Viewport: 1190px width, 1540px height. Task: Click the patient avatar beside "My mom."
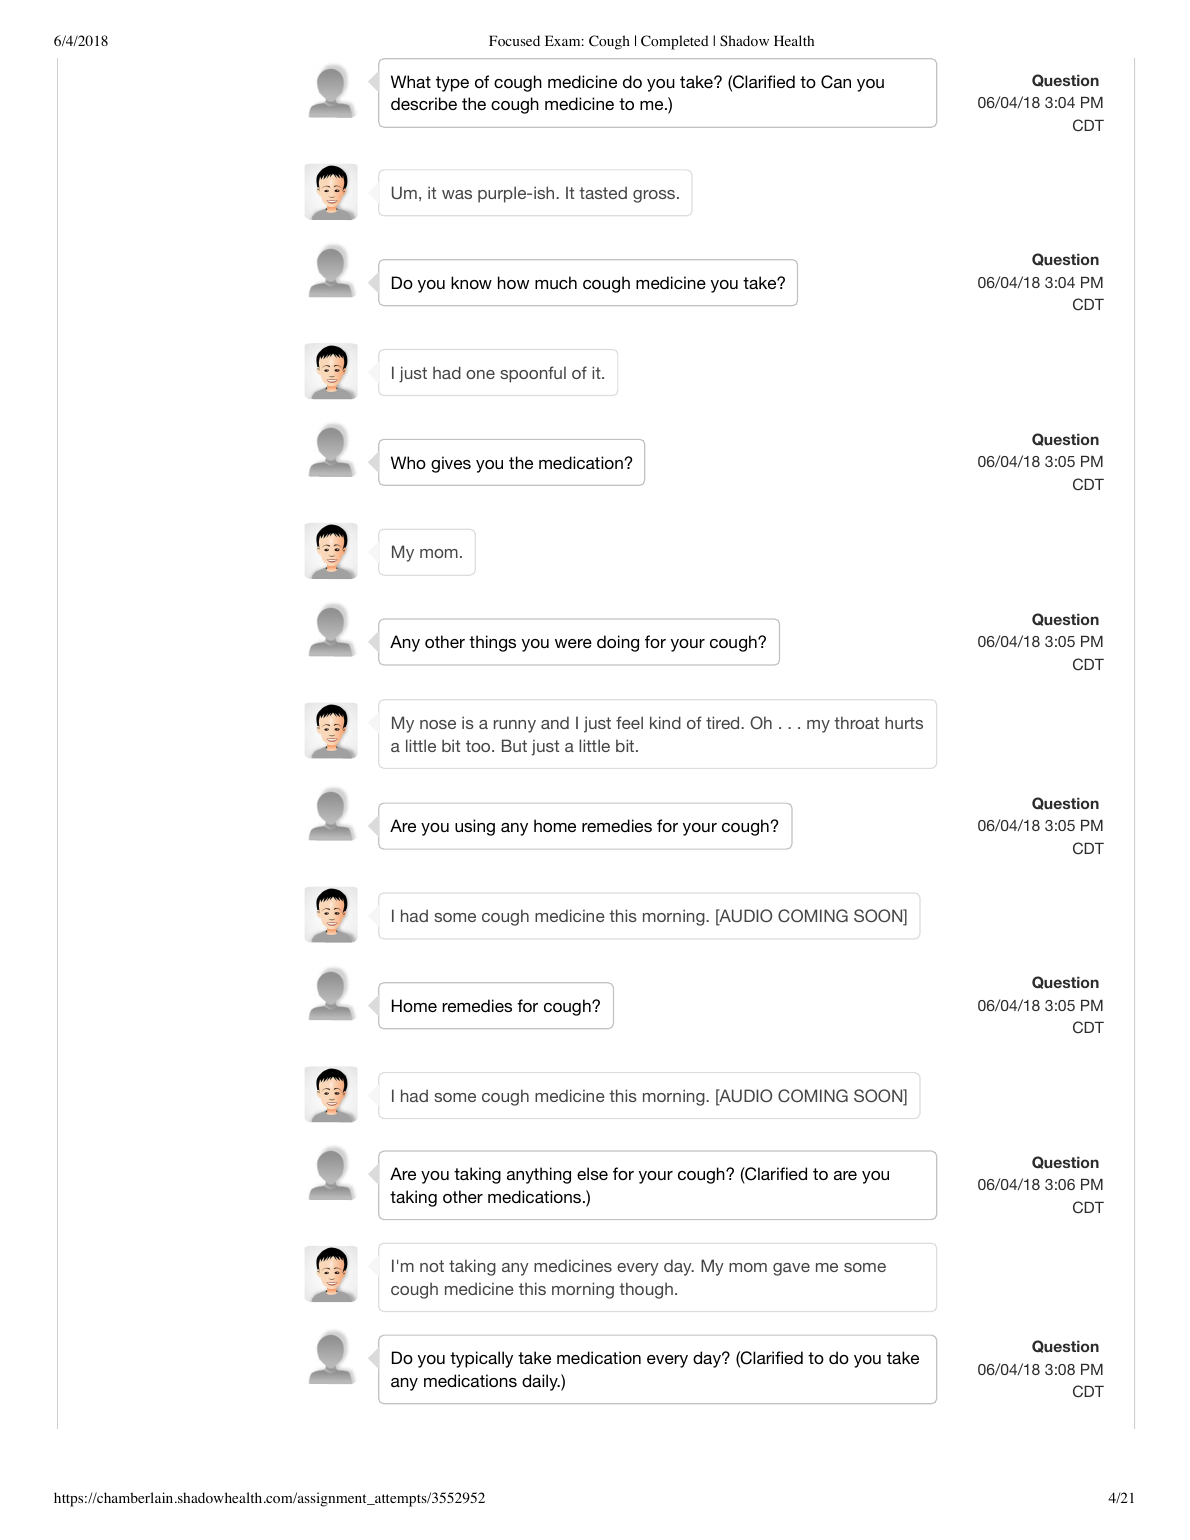coord(331,552)
